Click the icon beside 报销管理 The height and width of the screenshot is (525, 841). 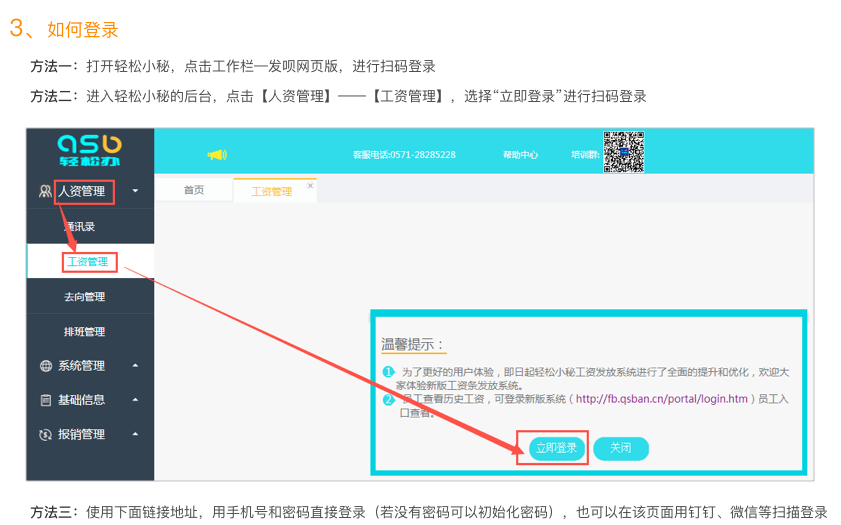tap(46, 434)
